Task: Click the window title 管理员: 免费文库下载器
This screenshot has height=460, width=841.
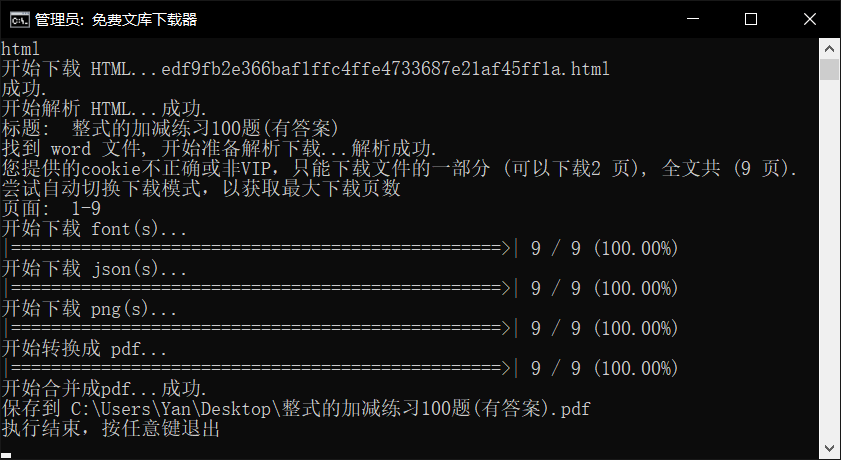Action: (x=116, y=20)
